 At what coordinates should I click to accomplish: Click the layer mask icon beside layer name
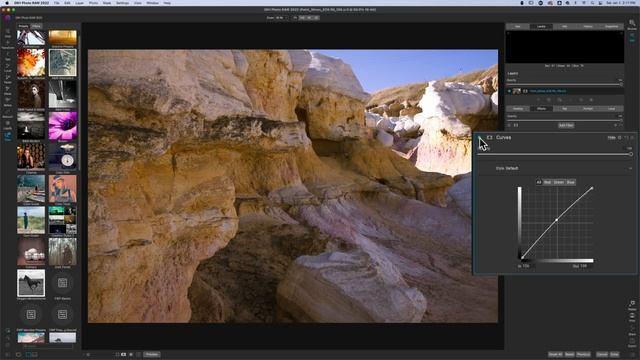pyautogui.click(x=525, y=91)
